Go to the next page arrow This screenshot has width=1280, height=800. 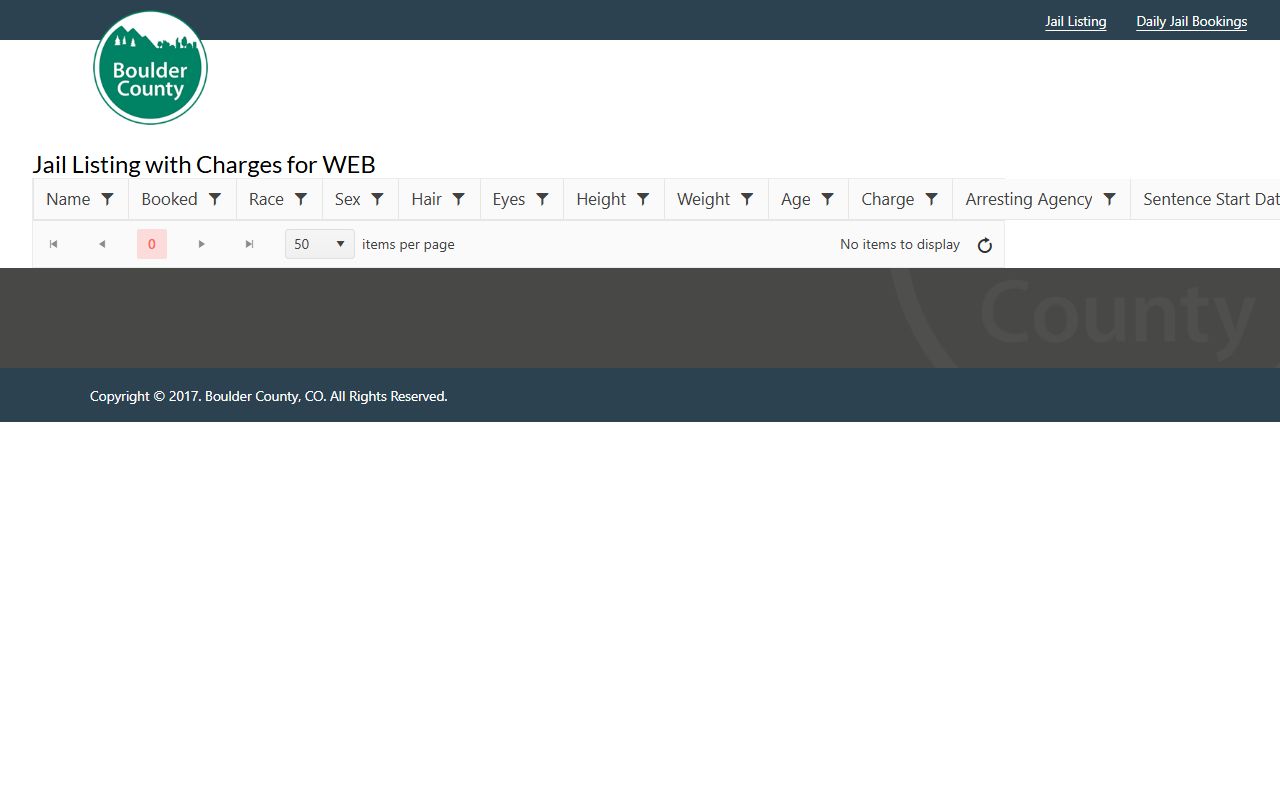(x=202, y=244)
